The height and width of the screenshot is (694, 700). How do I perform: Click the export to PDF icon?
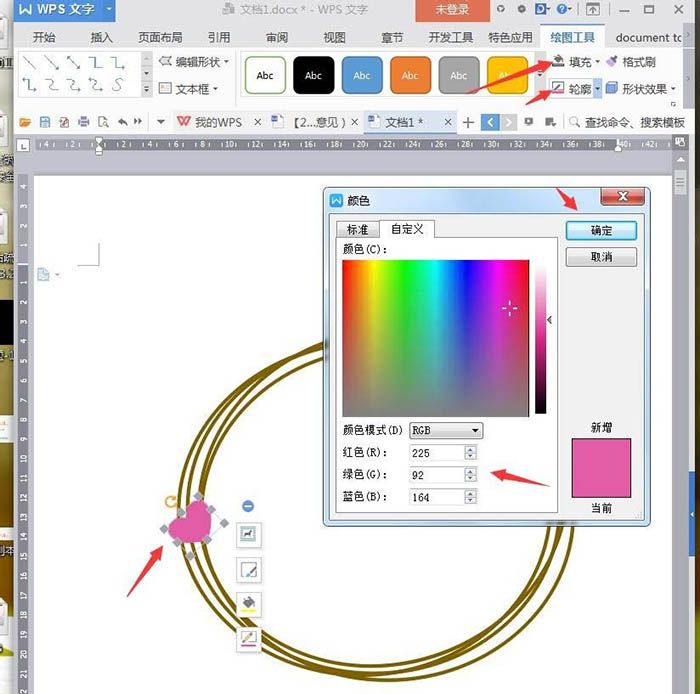click(64, 121)
